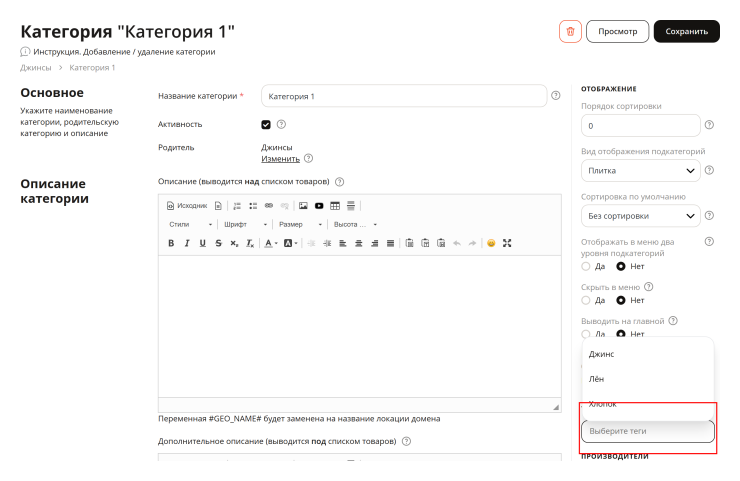
Task: Select Да for Скрыть в меню
Action: click(586, 300)
